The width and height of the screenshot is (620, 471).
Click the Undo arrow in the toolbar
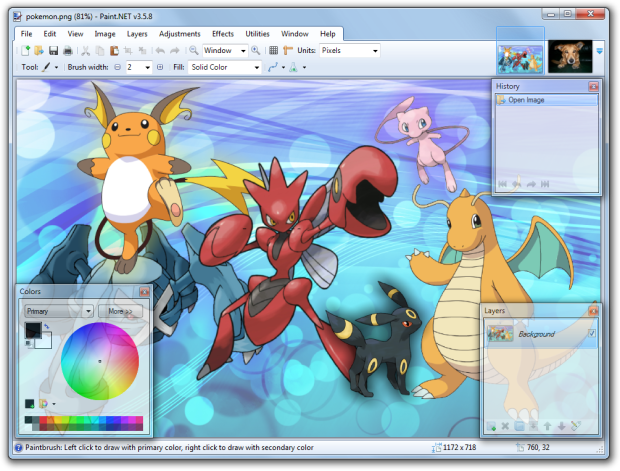pyautogui.click(x=160, y=50)
